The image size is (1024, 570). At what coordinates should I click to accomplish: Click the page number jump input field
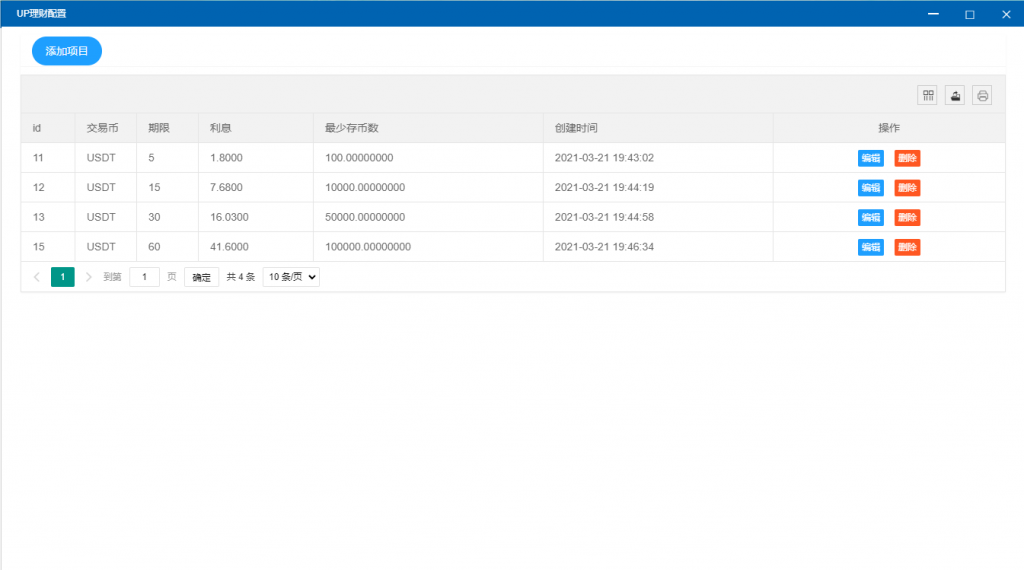(145, 277)
